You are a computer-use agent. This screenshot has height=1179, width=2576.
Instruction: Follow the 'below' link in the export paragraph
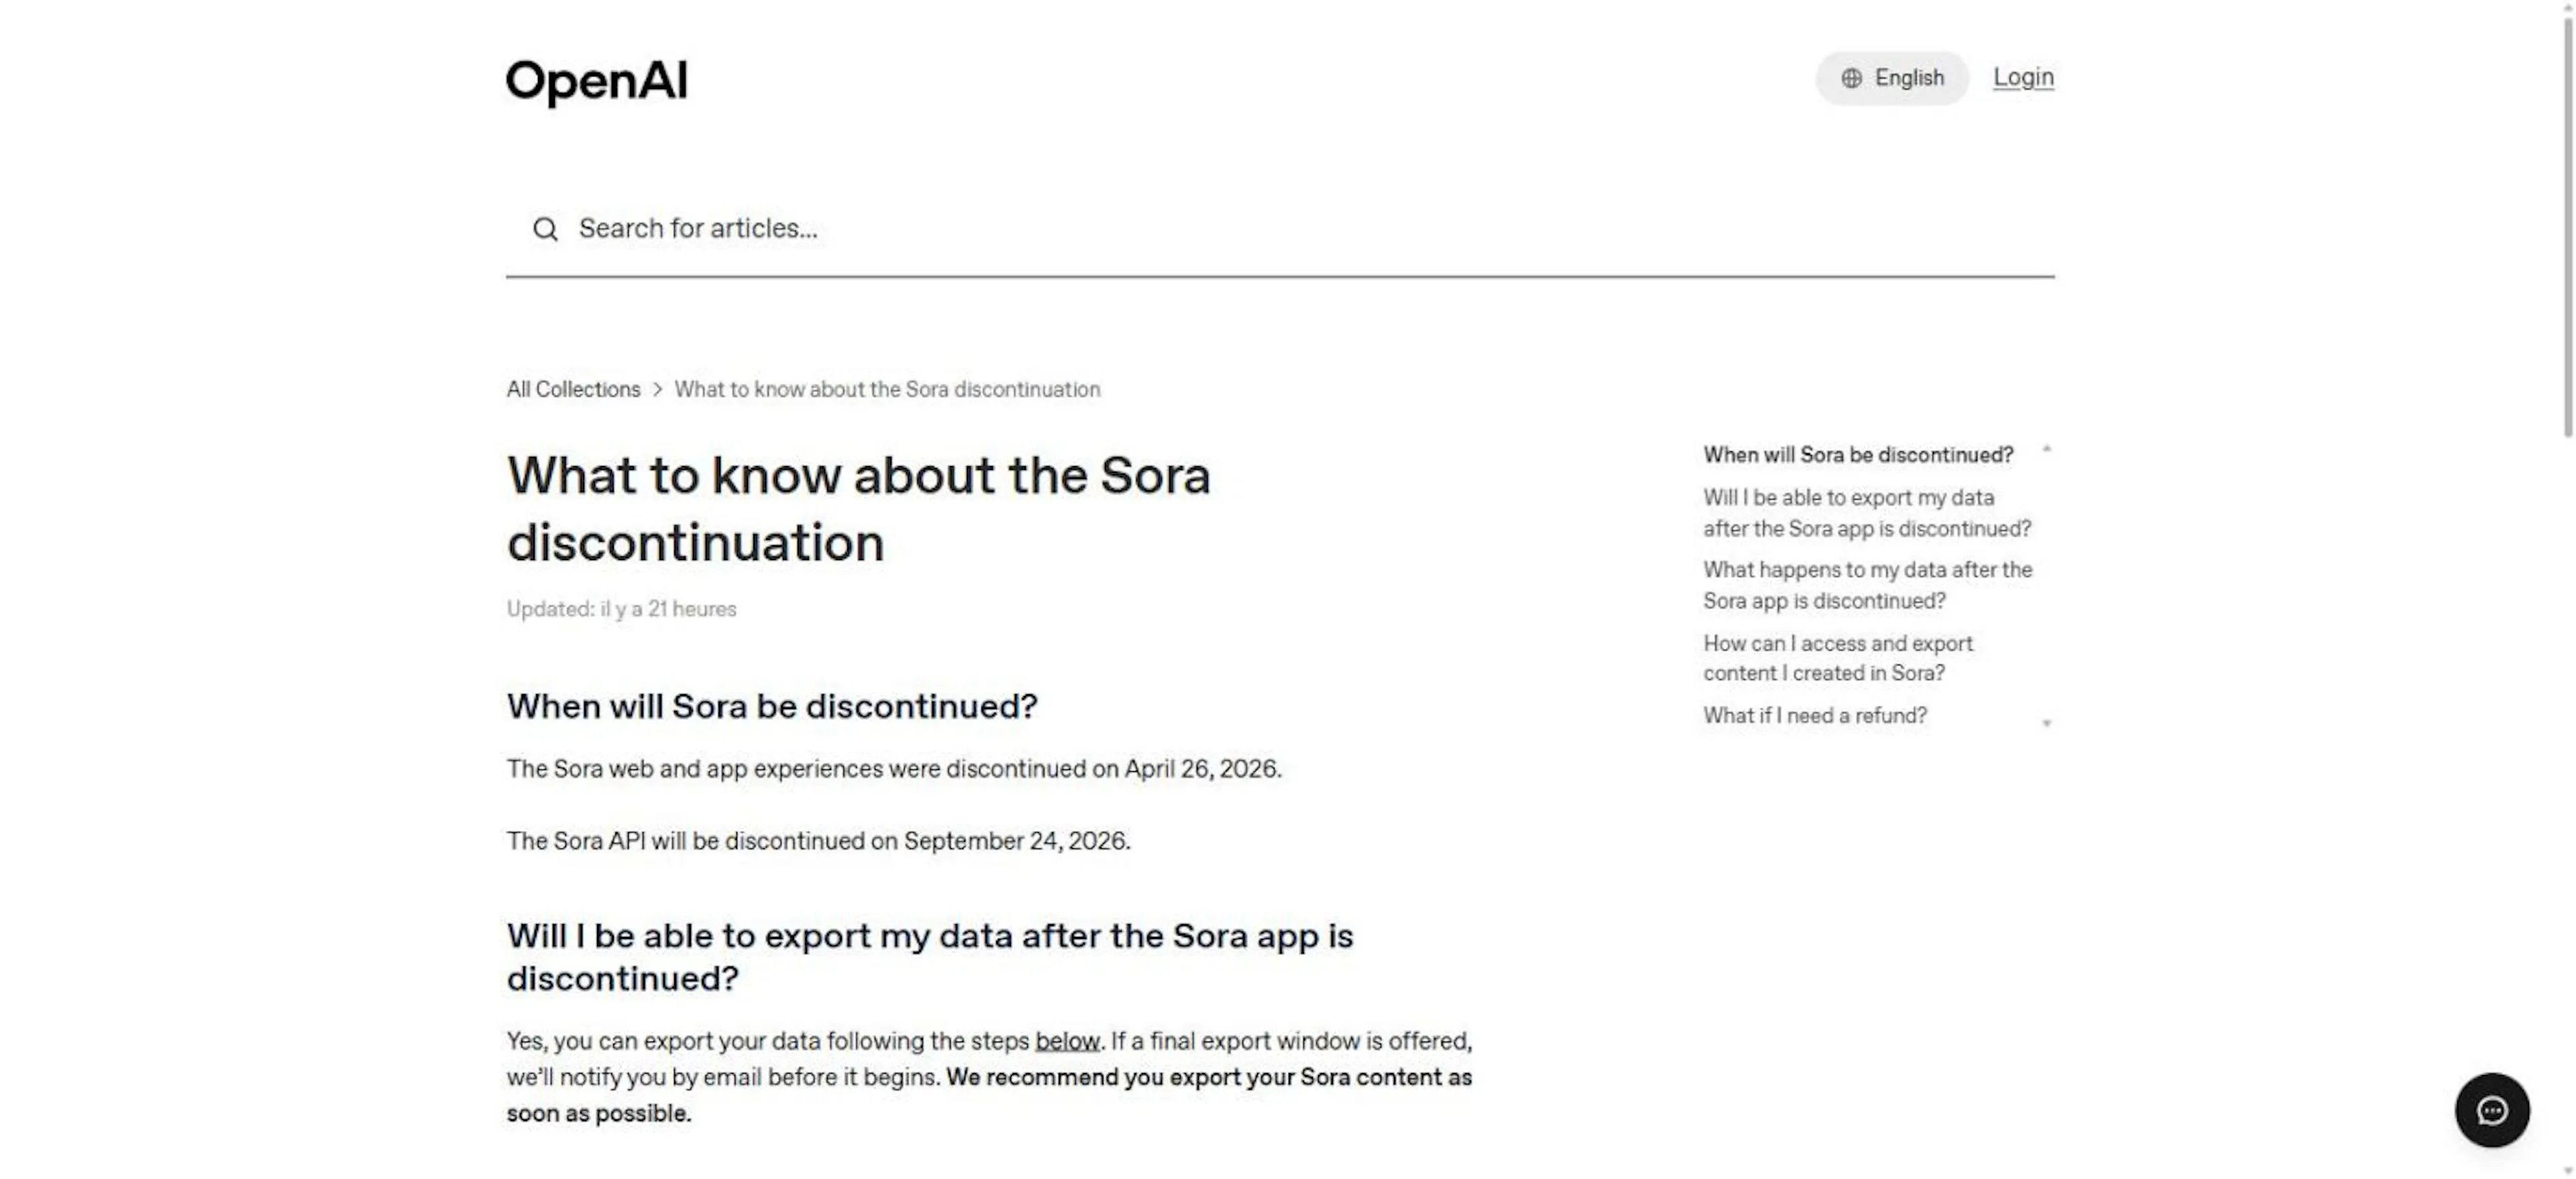point(1067,1041)
